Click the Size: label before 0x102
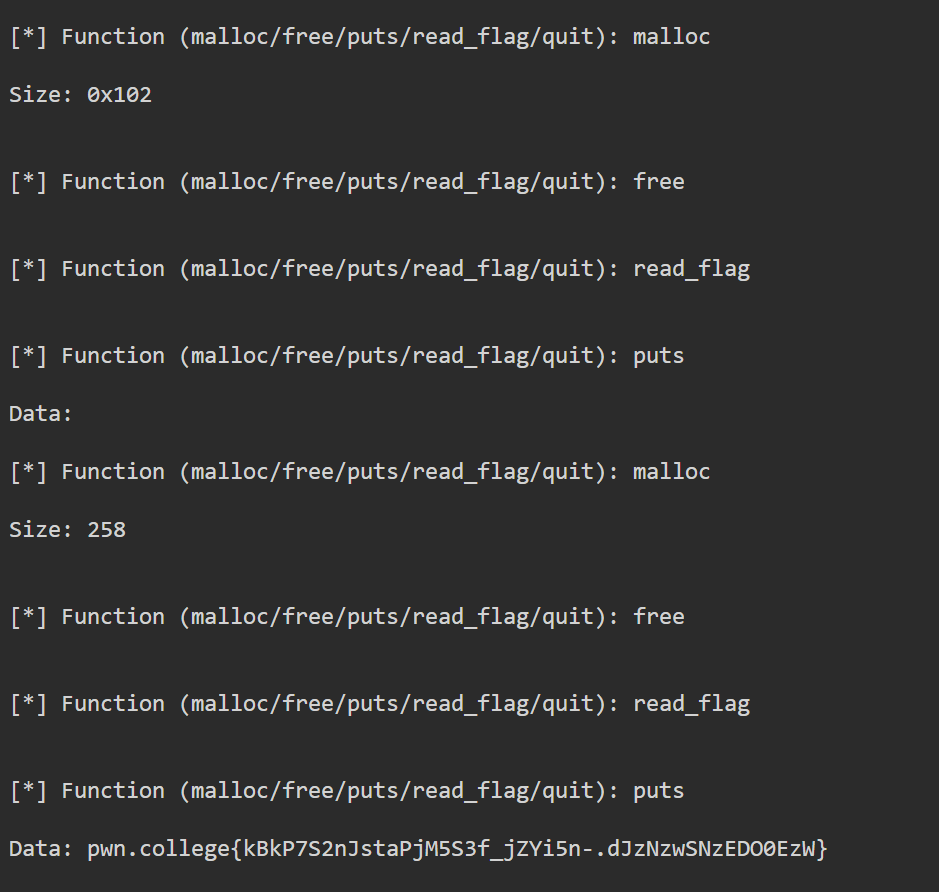Viewport: 939px width, 892px height. (x=41, y=95)
